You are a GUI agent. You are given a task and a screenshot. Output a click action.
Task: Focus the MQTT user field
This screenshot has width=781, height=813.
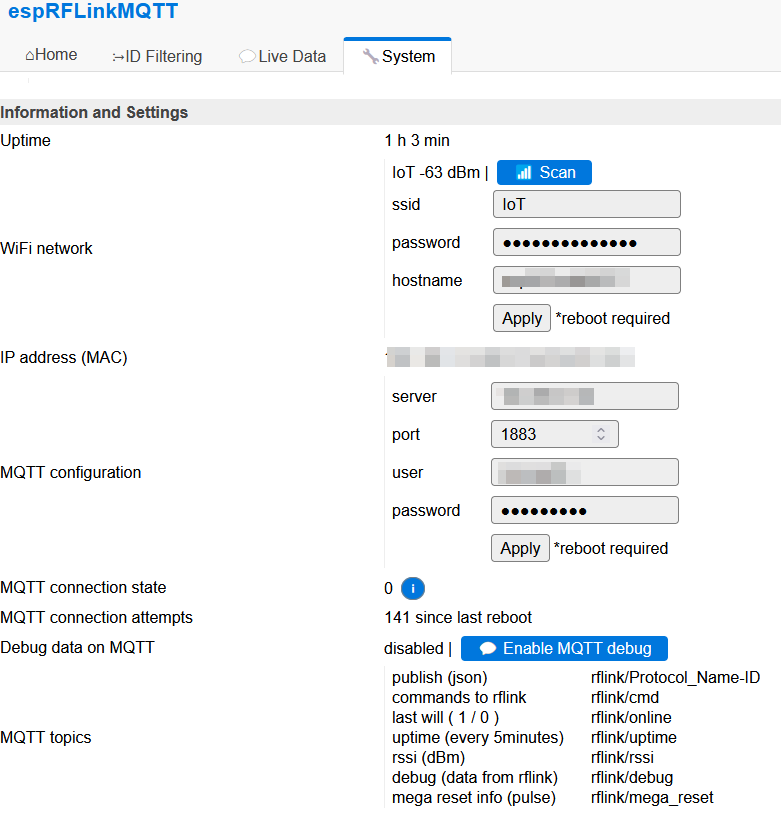coord(584,473)
